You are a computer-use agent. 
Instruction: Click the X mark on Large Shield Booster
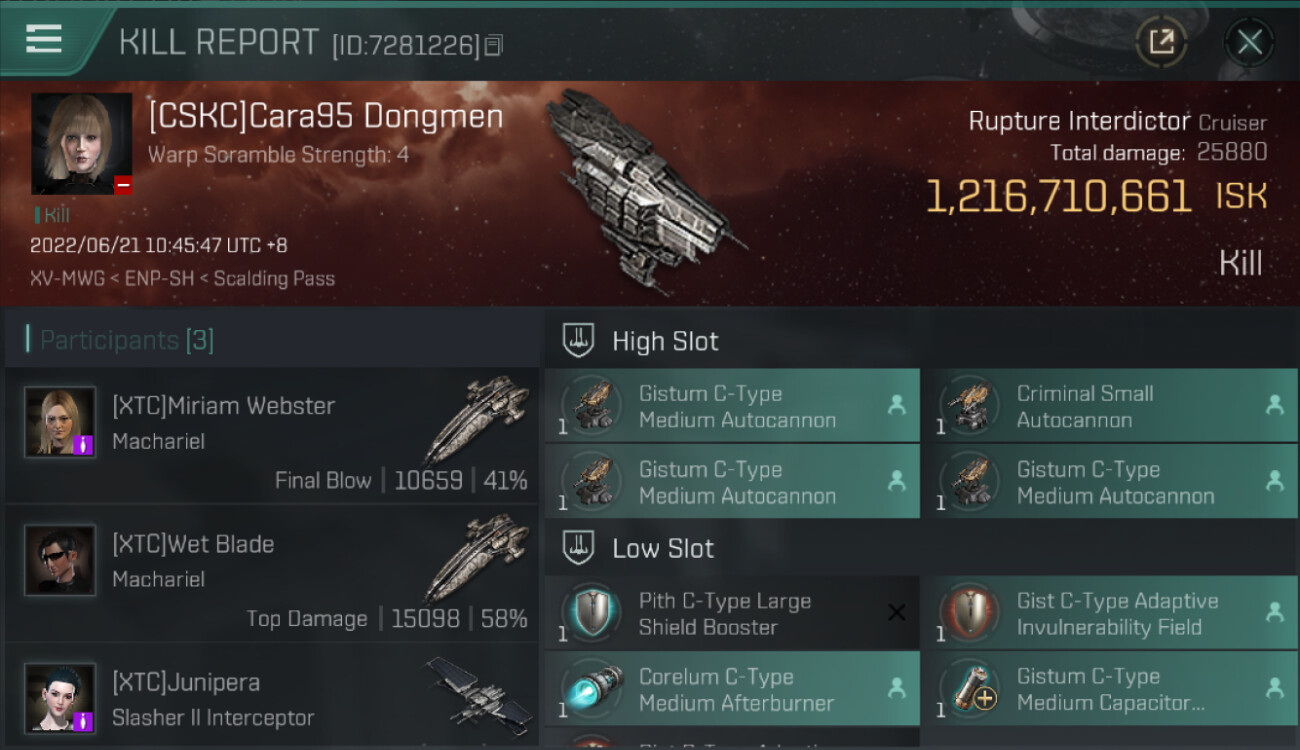pos(897,613)
